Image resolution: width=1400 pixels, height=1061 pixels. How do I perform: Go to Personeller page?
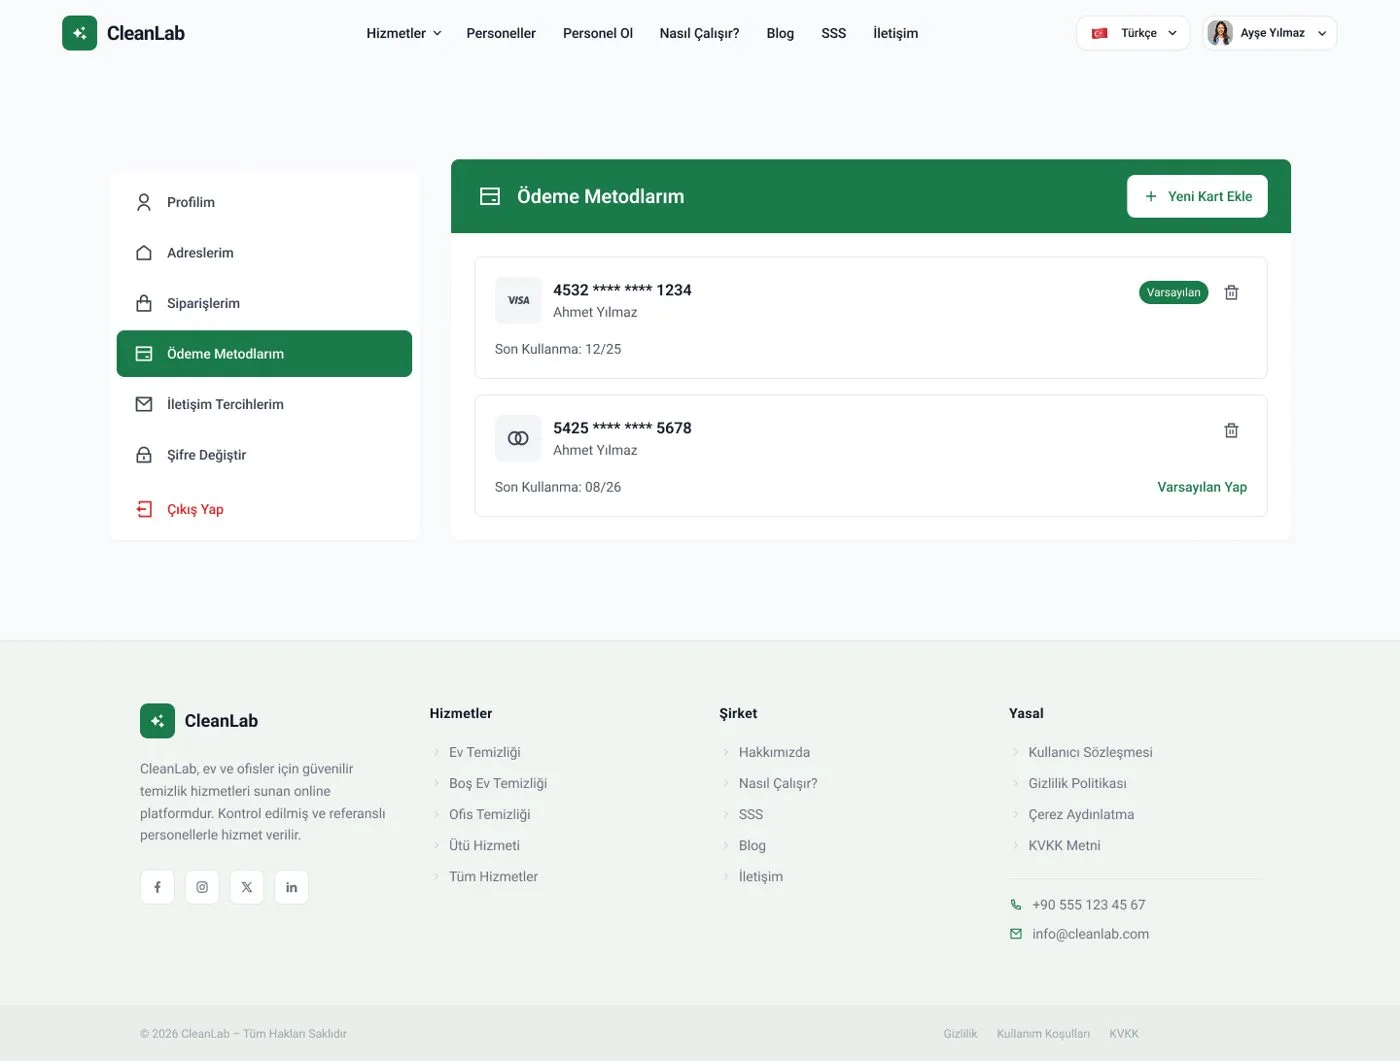501,33
